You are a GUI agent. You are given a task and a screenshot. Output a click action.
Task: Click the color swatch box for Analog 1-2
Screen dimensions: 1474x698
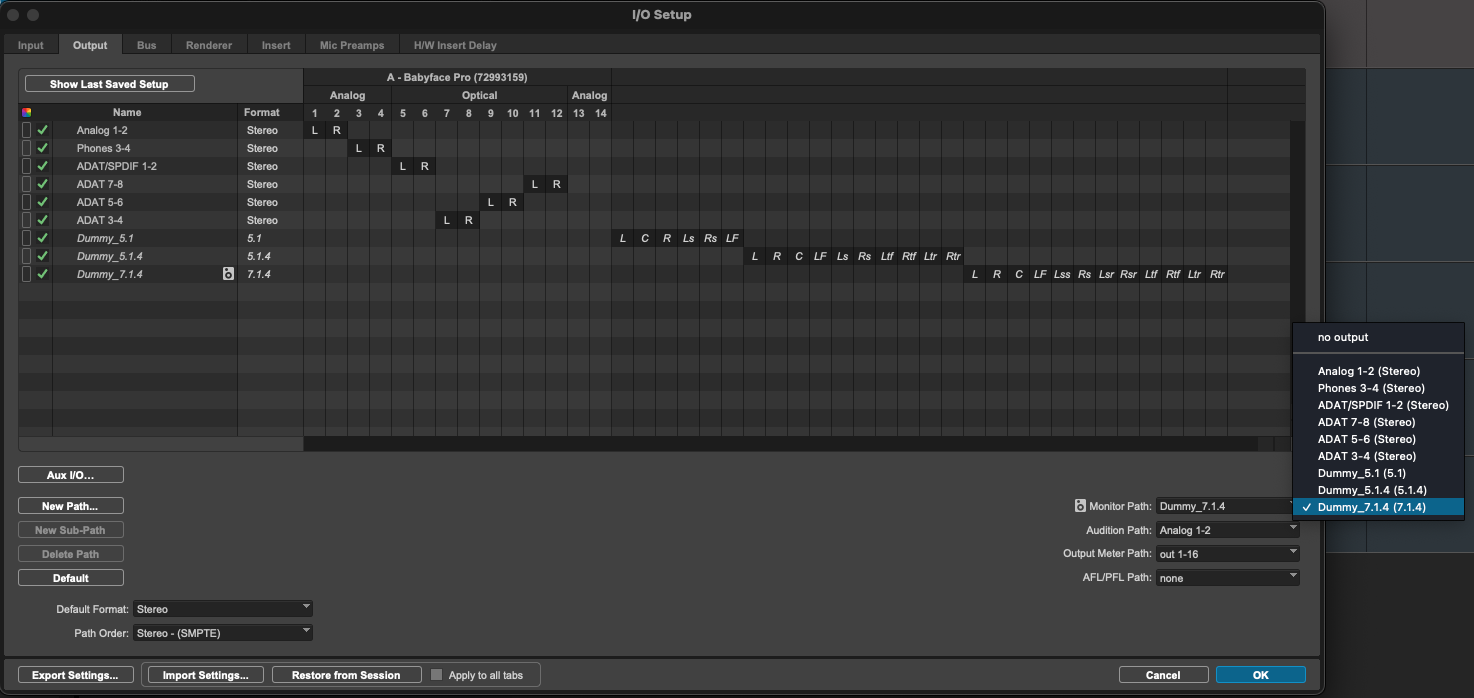point(26,130)
